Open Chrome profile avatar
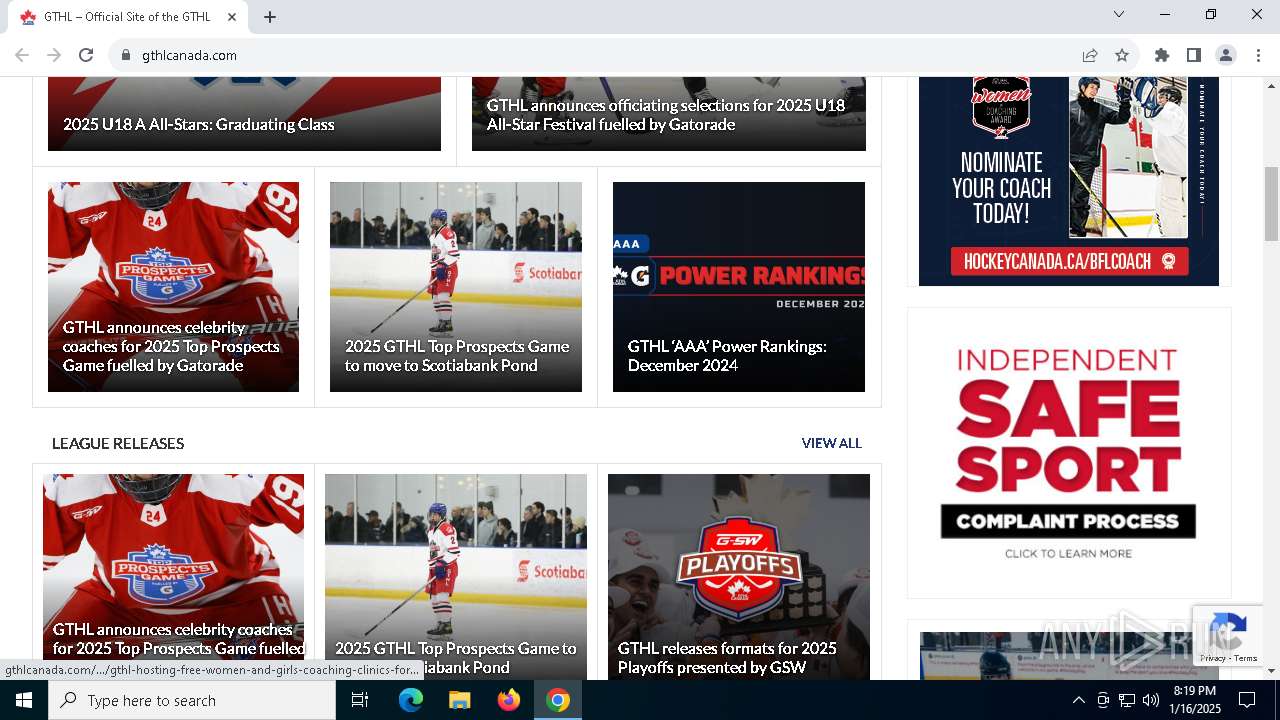The width and height of the screenshot is (1280, 720). tap(1226, 55)
